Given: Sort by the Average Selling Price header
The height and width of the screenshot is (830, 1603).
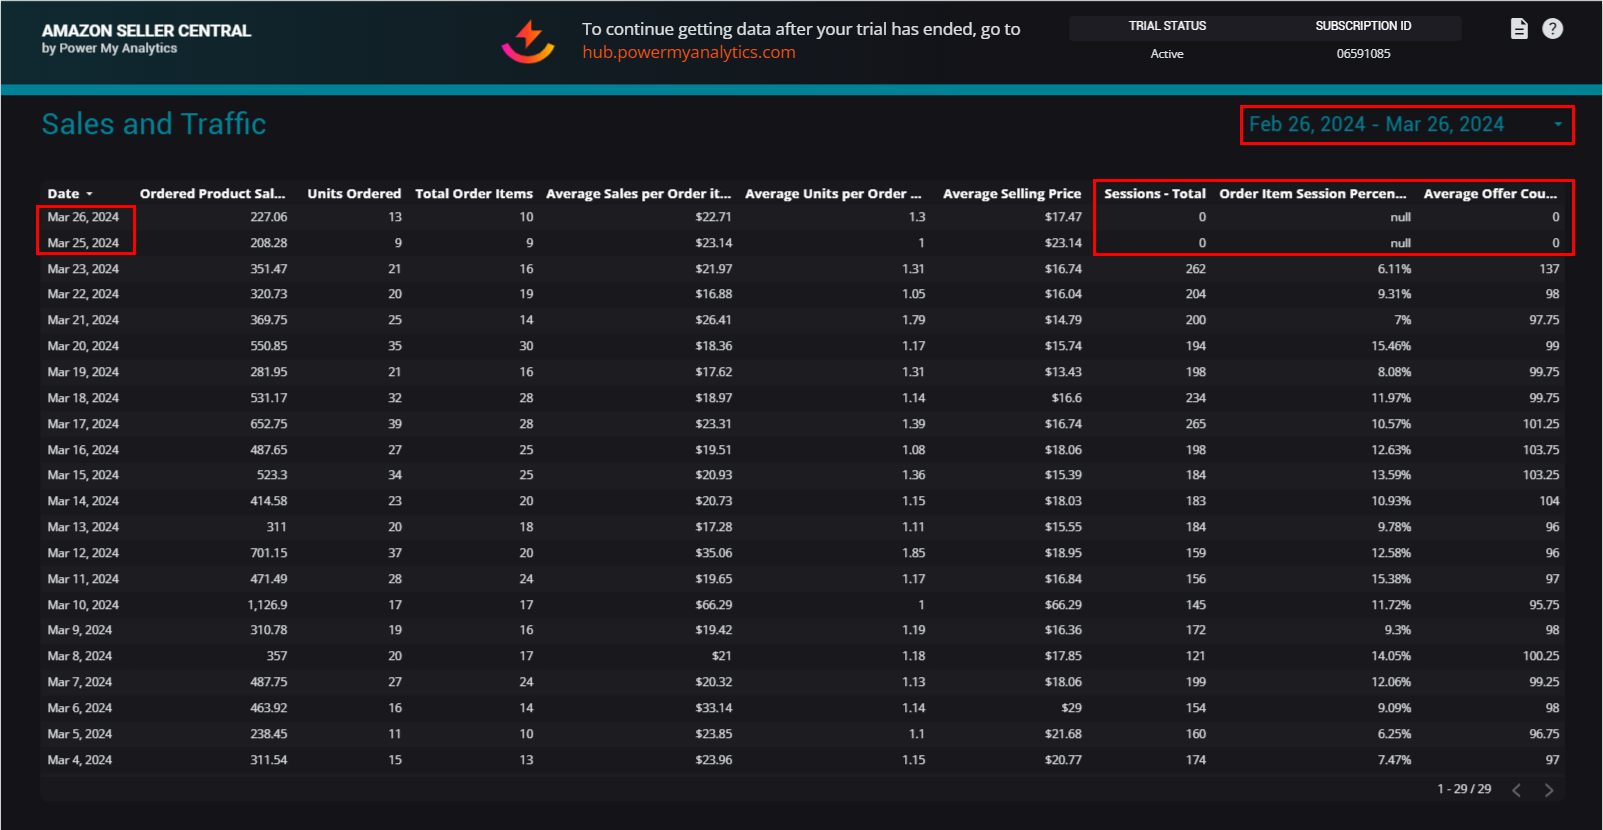Looking at the screenshot, I should (1011, 194).
